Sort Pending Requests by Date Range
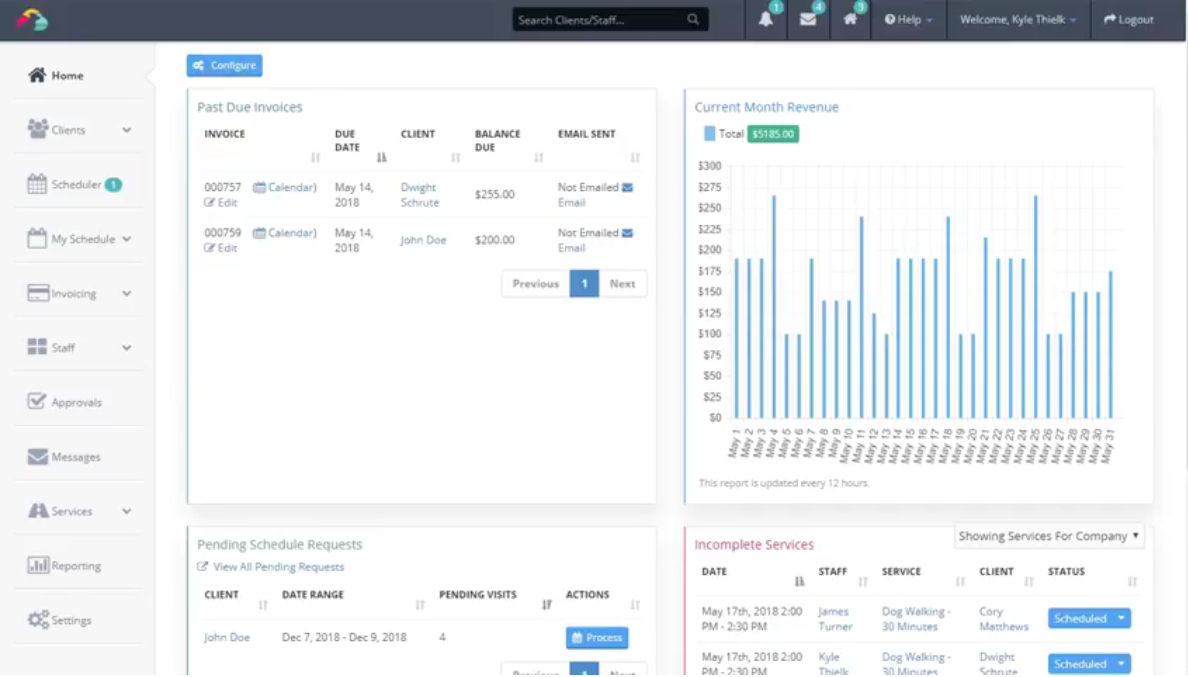The image size is (1188, 677). pyautogui.click(x=420, y=604)
